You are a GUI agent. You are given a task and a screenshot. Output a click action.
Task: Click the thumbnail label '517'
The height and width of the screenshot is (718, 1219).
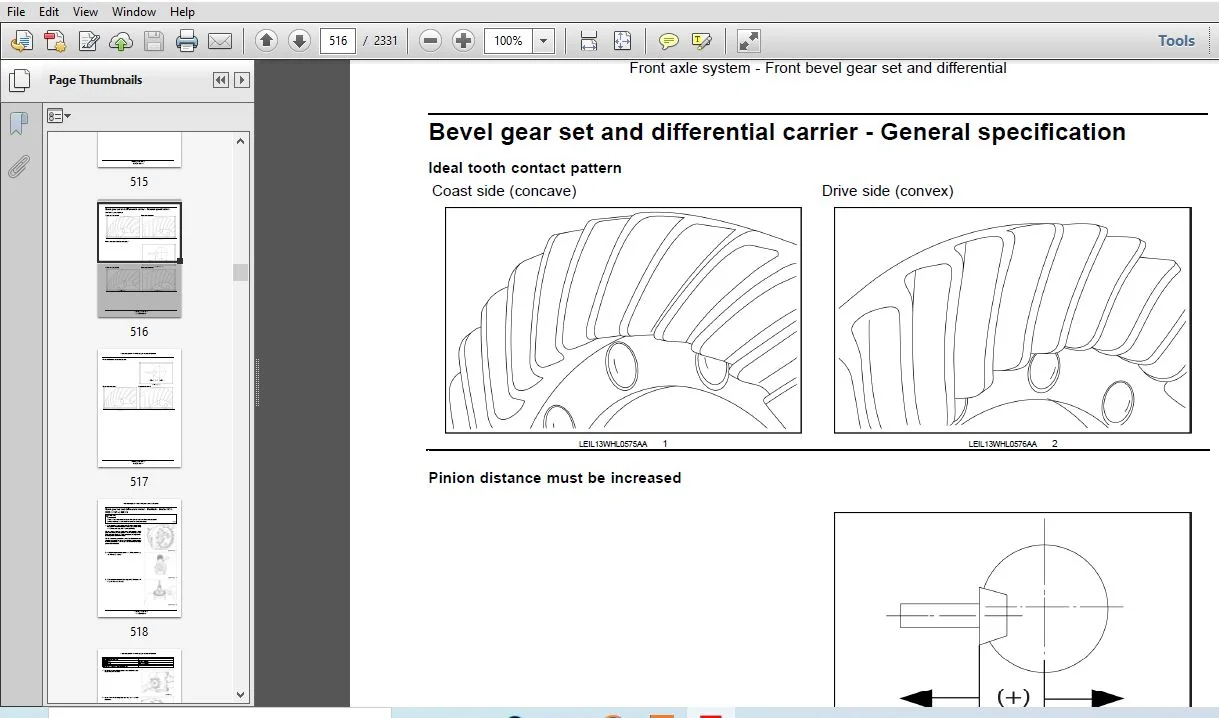(x=139, y=481)
